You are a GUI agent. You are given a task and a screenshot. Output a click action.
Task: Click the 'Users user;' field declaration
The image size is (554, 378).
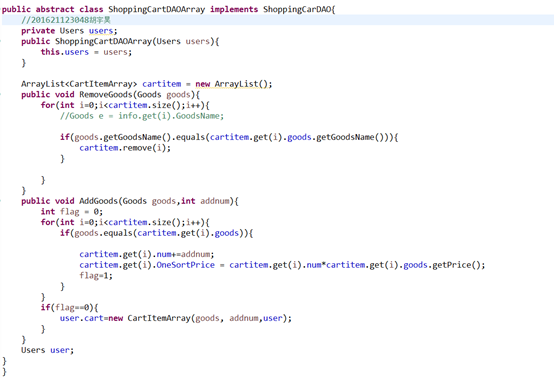point(47,350)
